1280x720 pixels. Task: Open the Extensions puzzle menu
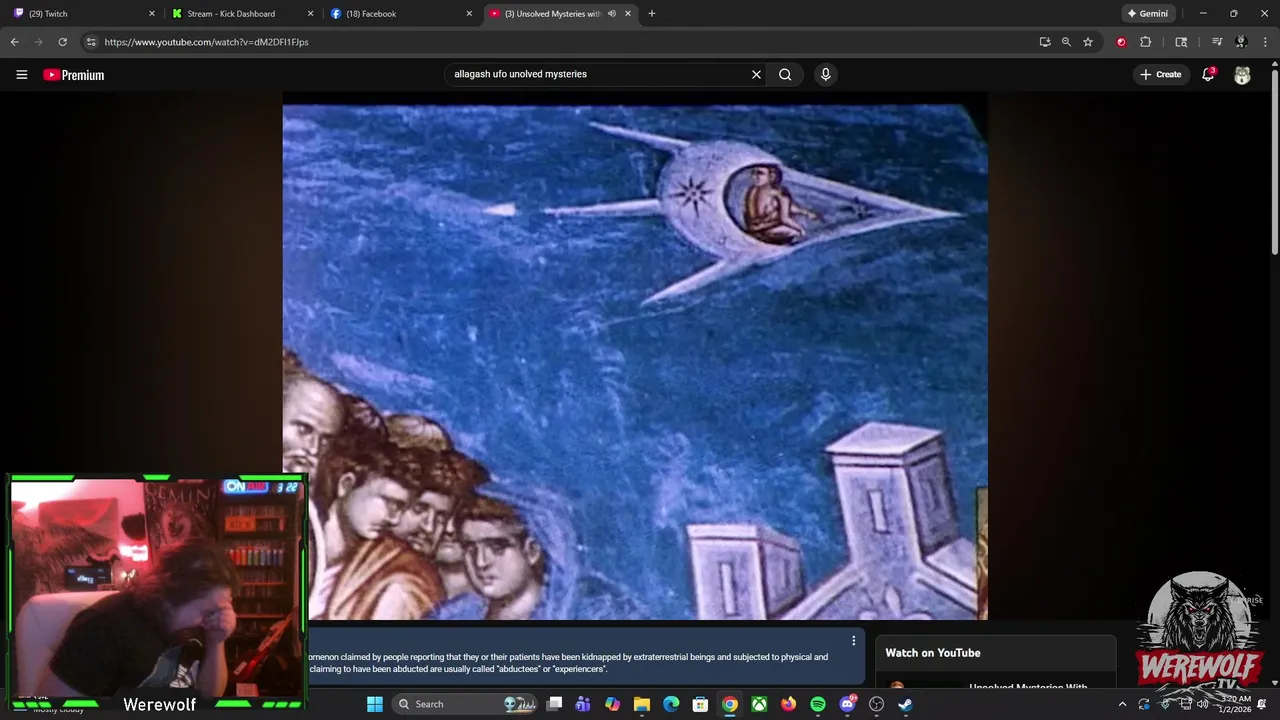coord(1146,42)
